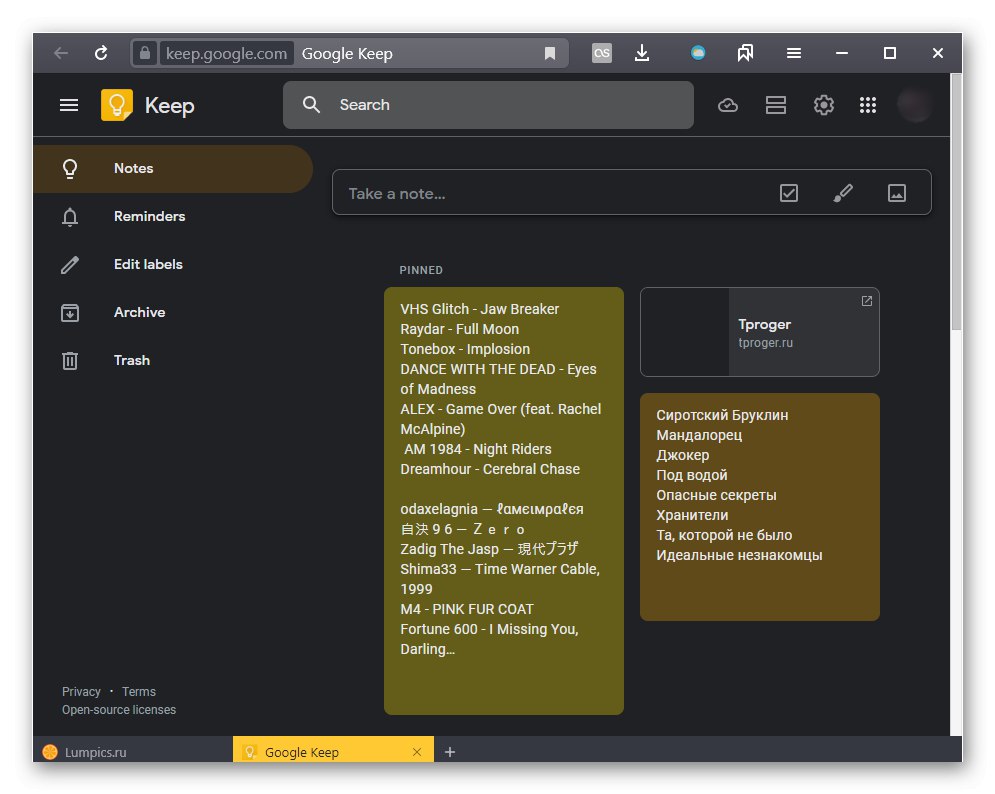This screenshot has height=794, width=995.
Task: Open the tproger.ru link card
Action: (760, 332)
